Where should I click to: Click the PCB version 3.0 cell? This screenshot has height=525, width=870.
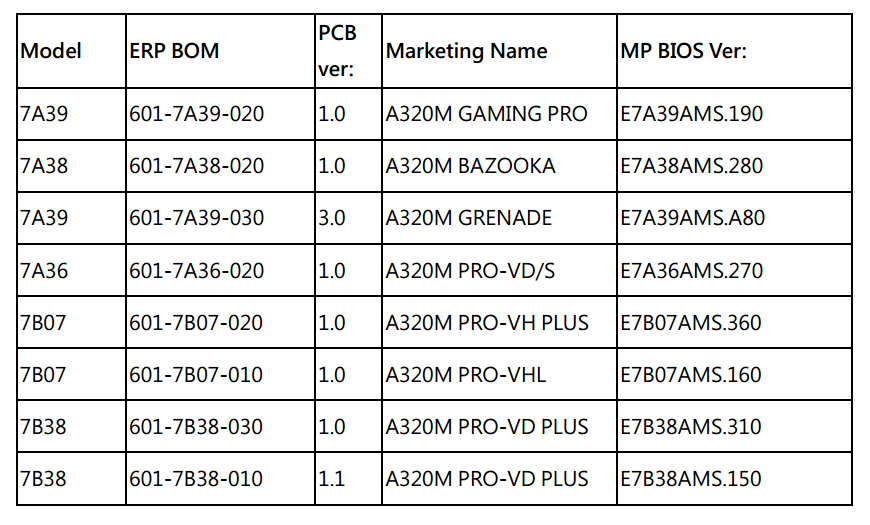tap(331, 218)
